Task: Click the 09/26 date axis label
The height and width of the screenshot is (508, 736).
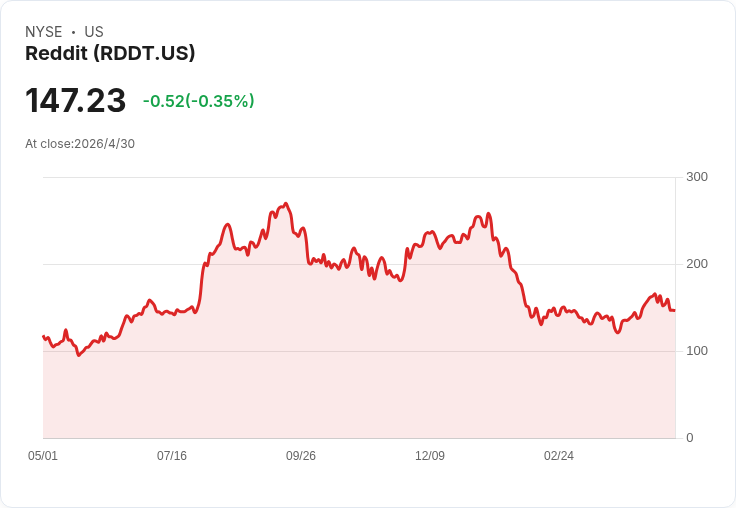Action: pos(301,455)
